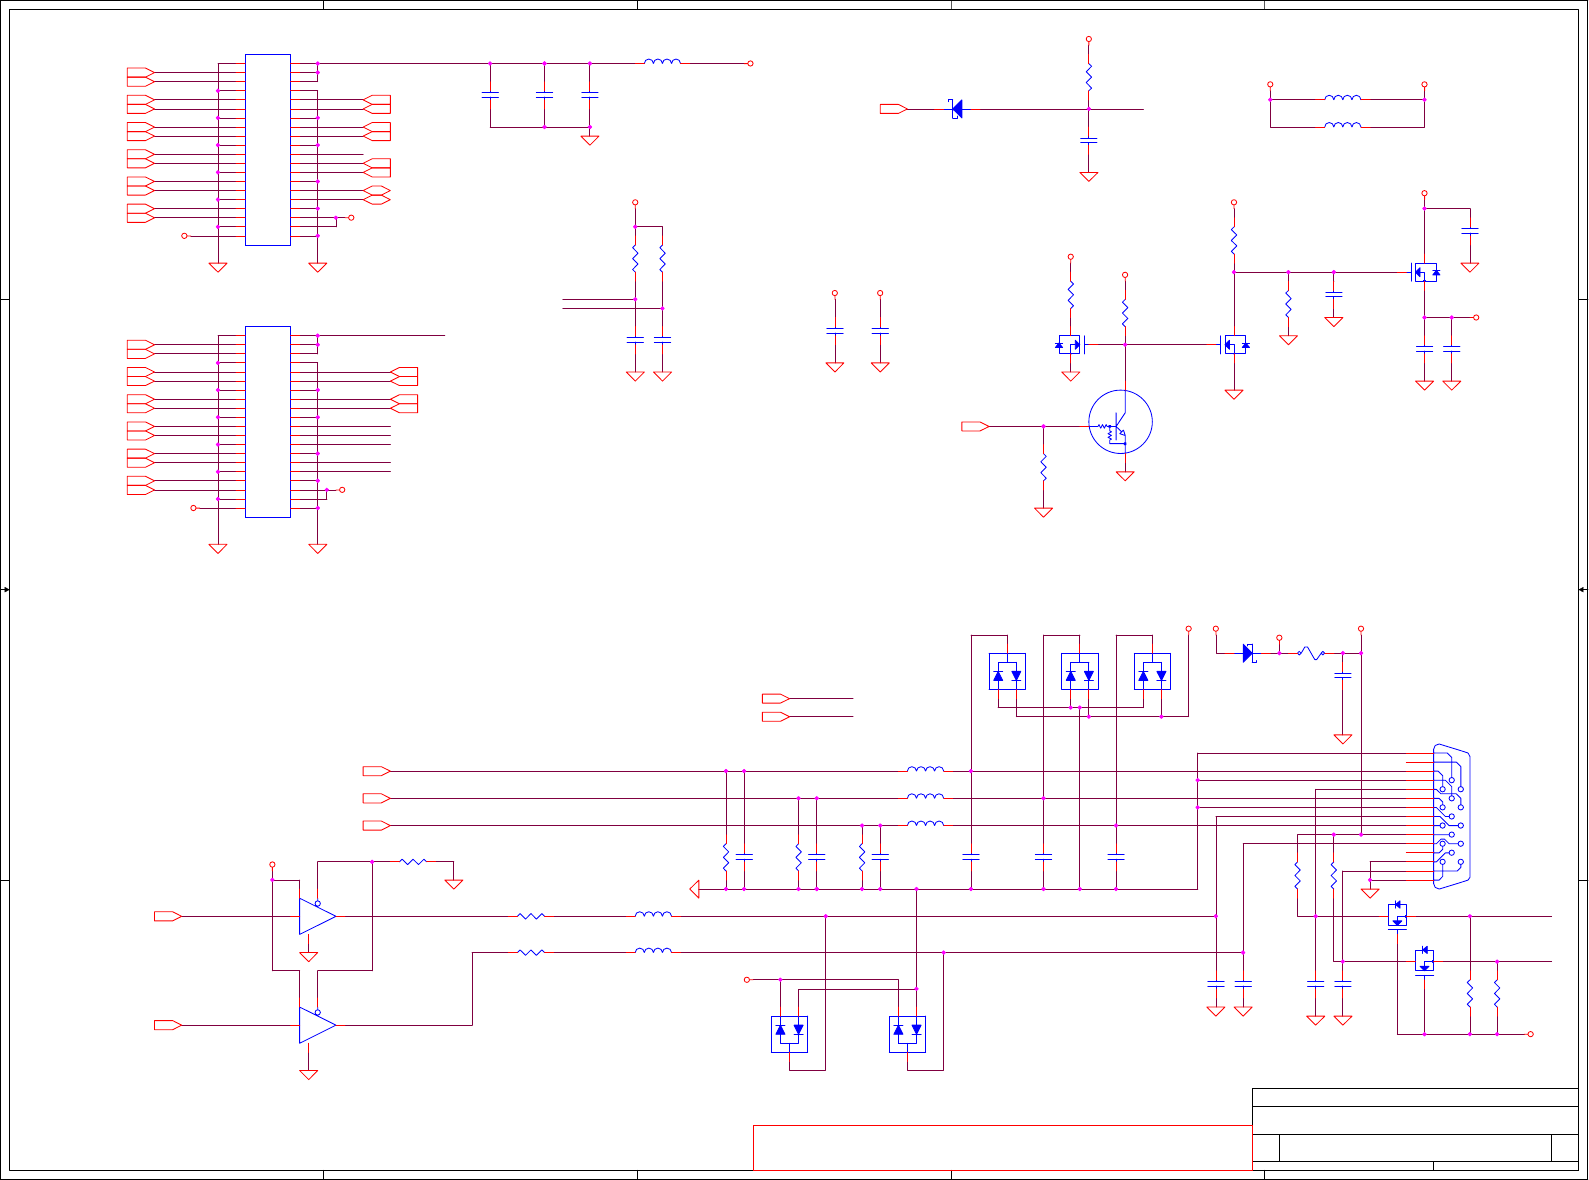Image resolution: width=1589 pixels, height=1180 pixels.
Task: Select the rightmost of three dual-diode packages
Action: pyautogui.click(x=1152, y=672)
